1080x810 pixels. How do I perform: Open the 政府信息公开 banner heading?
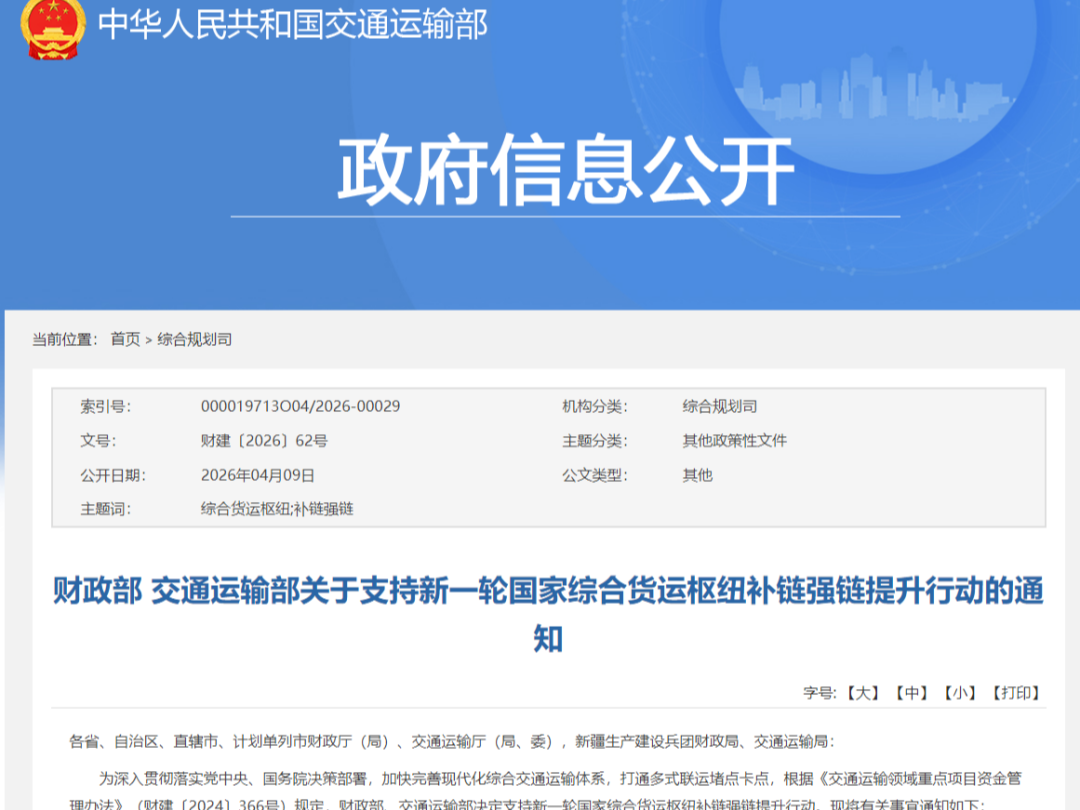(565, 171)
